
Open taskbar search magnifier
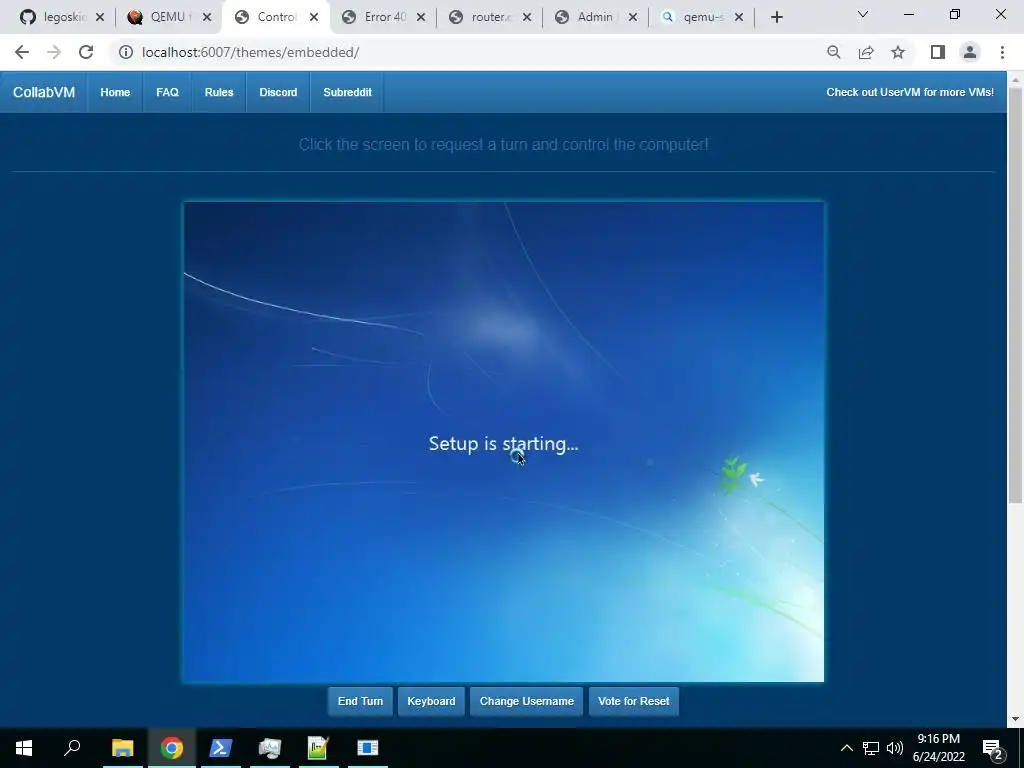point(72,748)
